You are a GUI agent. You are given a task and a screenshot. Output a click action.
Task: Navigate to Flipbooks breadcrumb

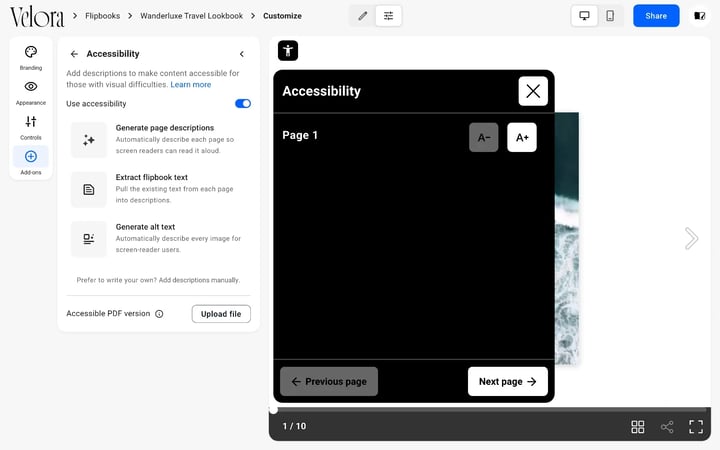click(102, 16)
